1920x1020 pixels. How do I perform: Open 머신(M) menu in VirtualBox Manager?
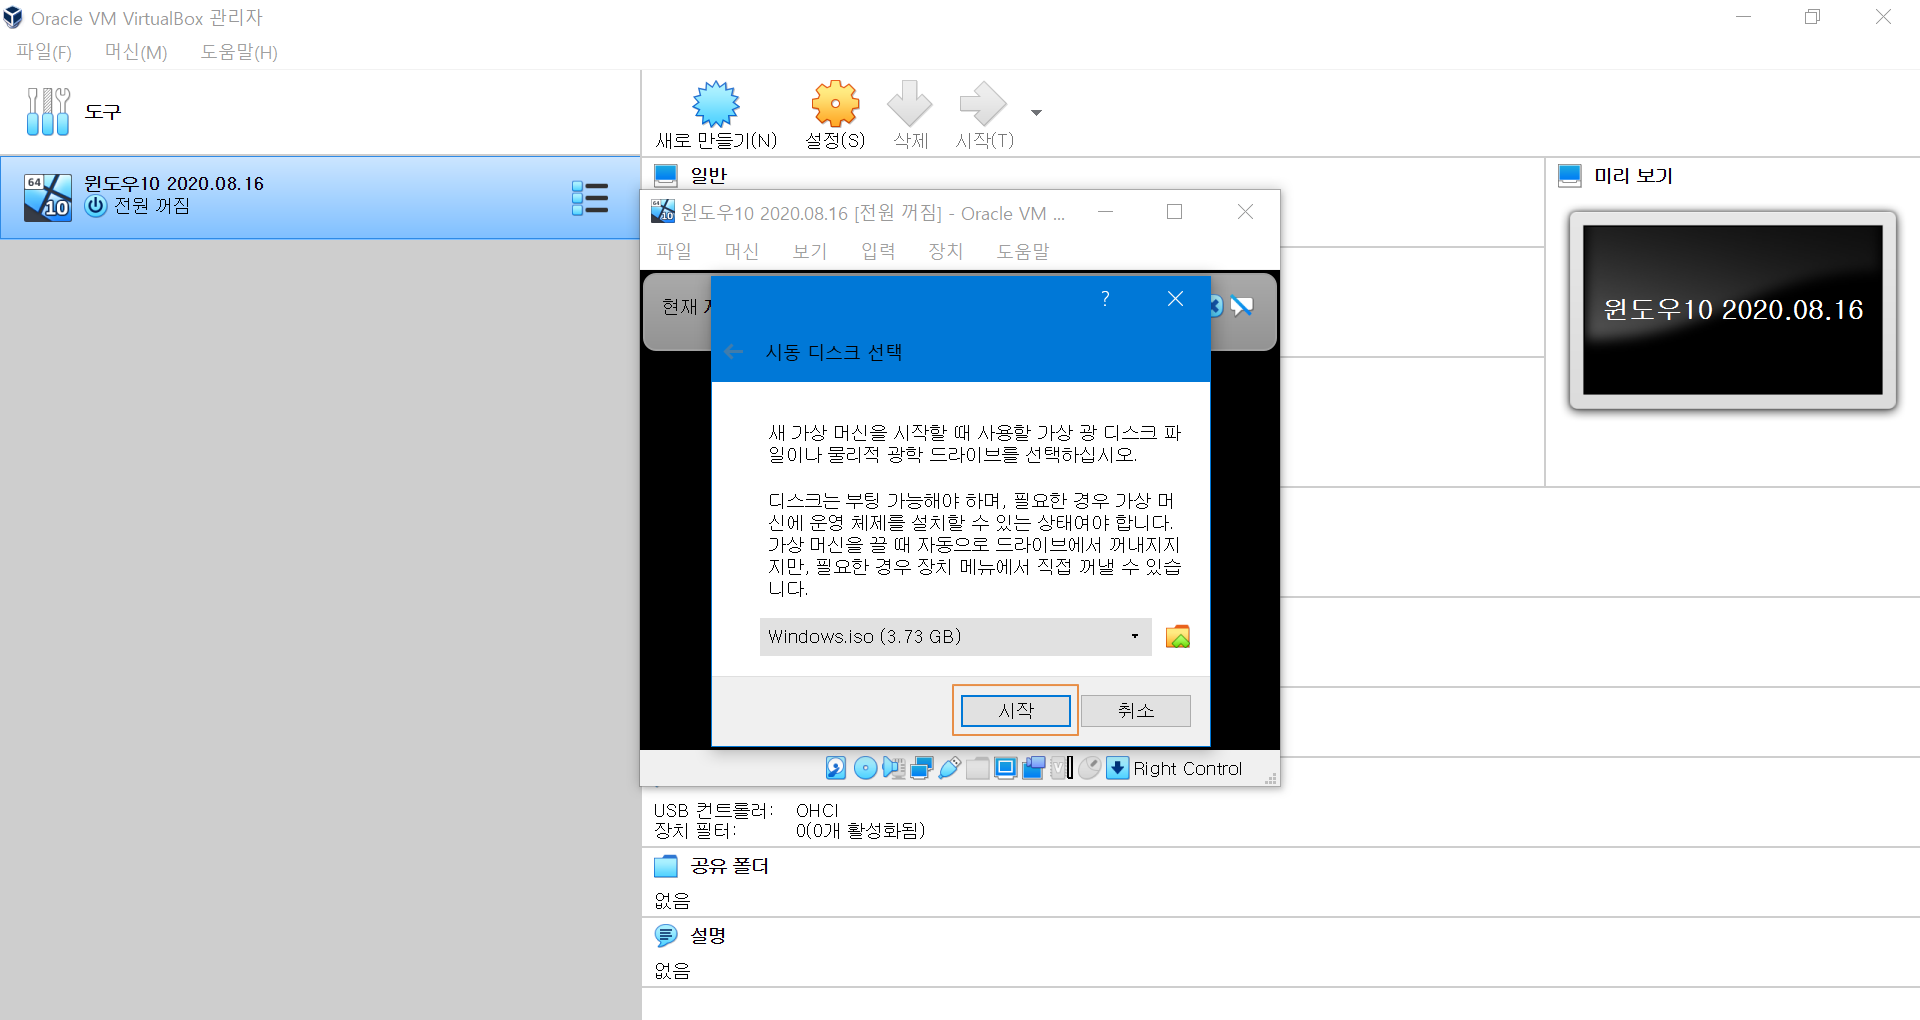(x=136, y=52)
